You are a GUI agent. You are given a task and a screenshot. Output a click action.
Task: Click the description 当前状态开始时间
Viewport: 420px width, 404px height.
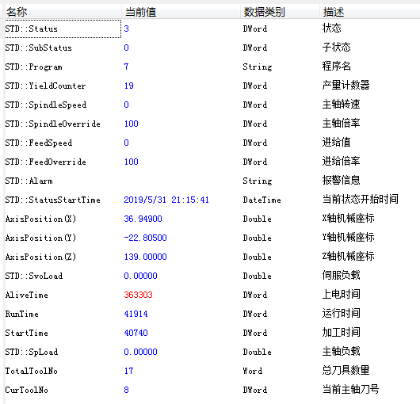pyautogui.click(x=360, y=199)
